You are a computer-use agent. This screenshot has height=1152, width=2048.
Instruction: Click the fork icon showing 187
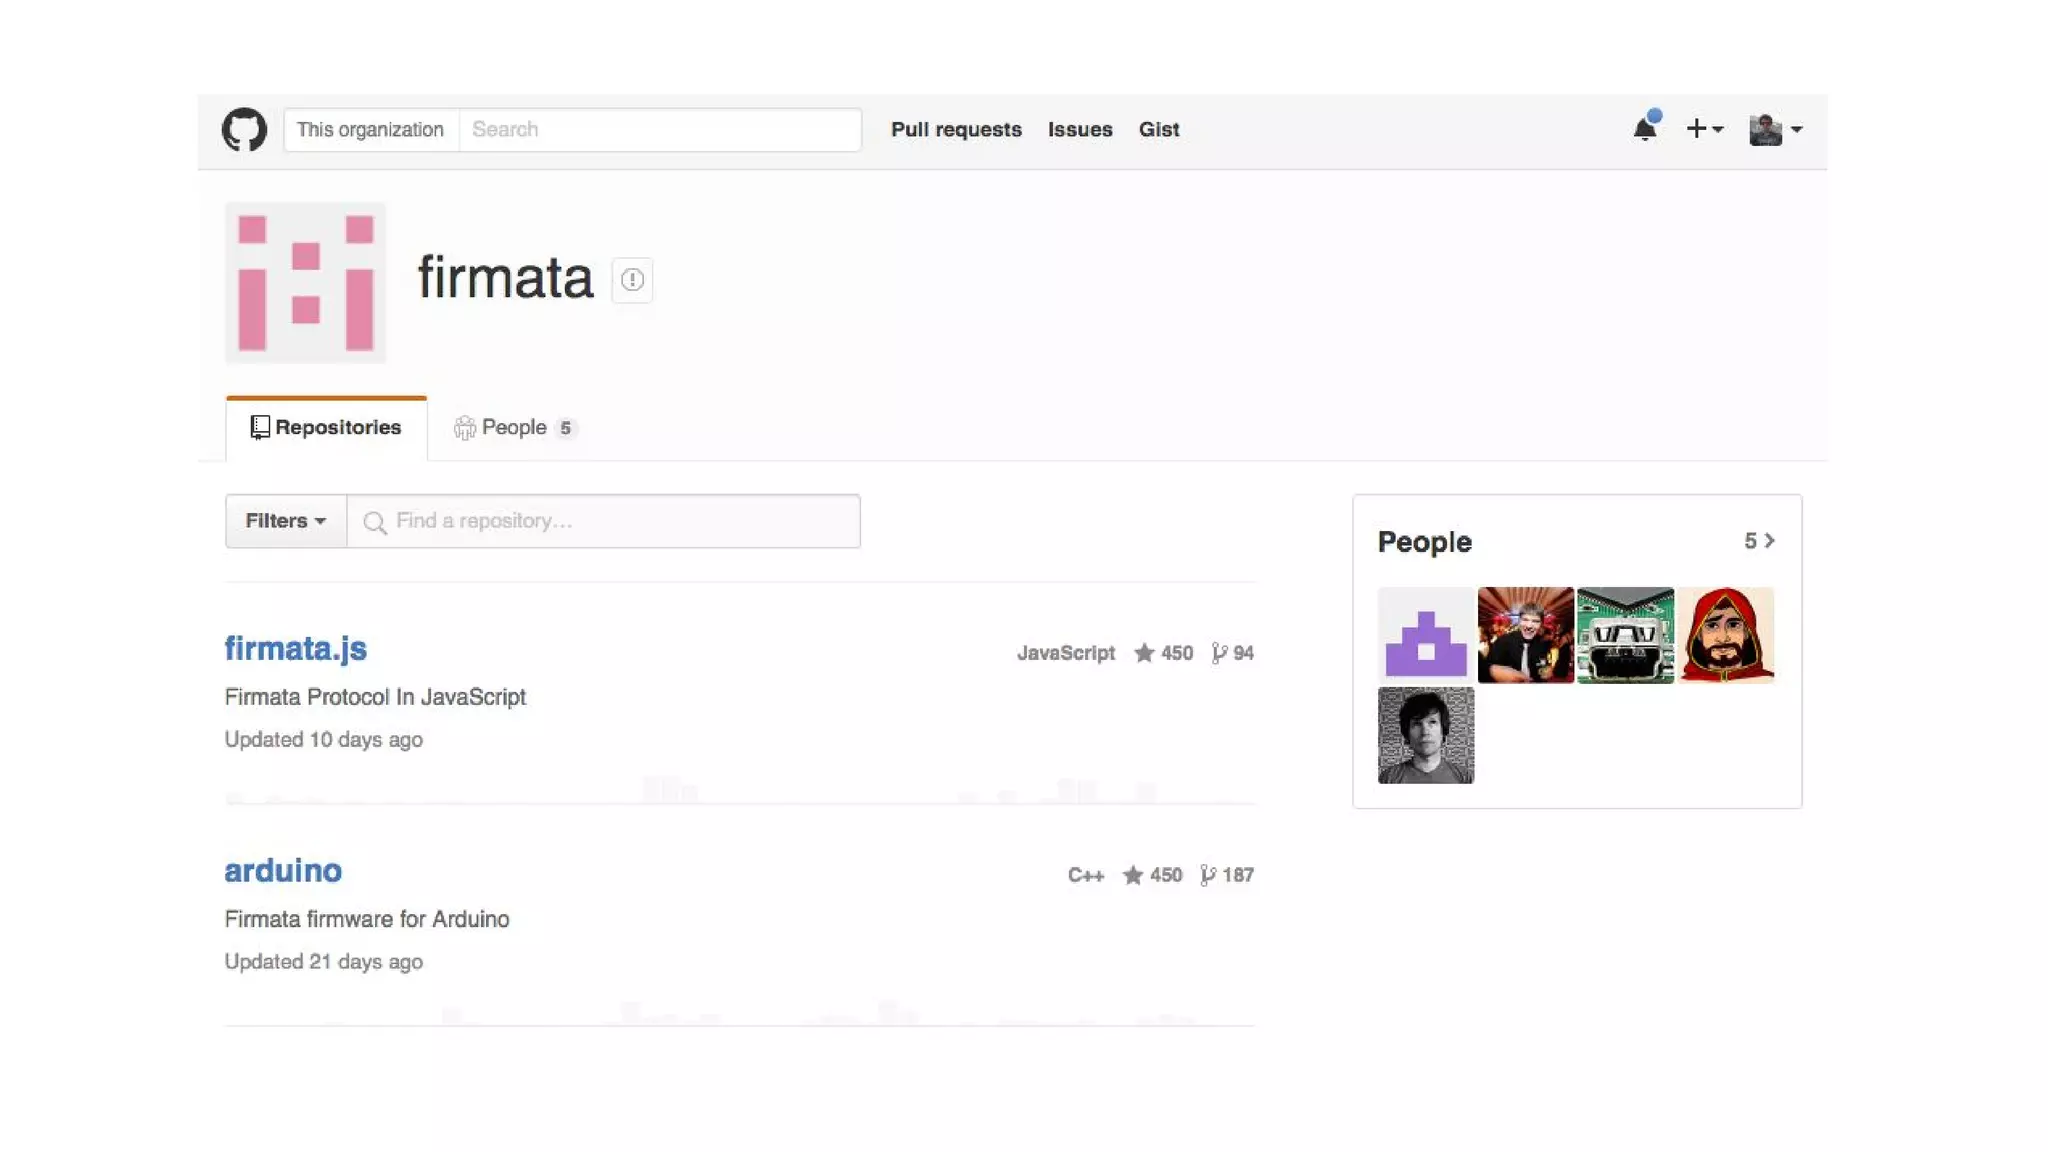tap(1208, 875)
